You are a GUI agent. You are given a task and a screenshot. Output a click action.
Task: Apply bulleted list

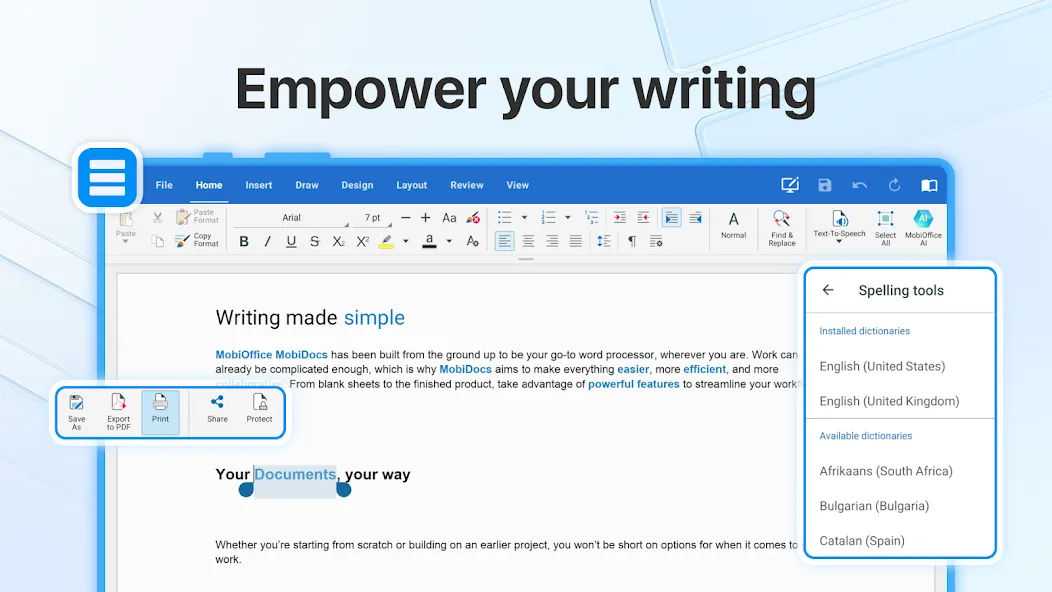pyautogui.click(x=505, y=217)
